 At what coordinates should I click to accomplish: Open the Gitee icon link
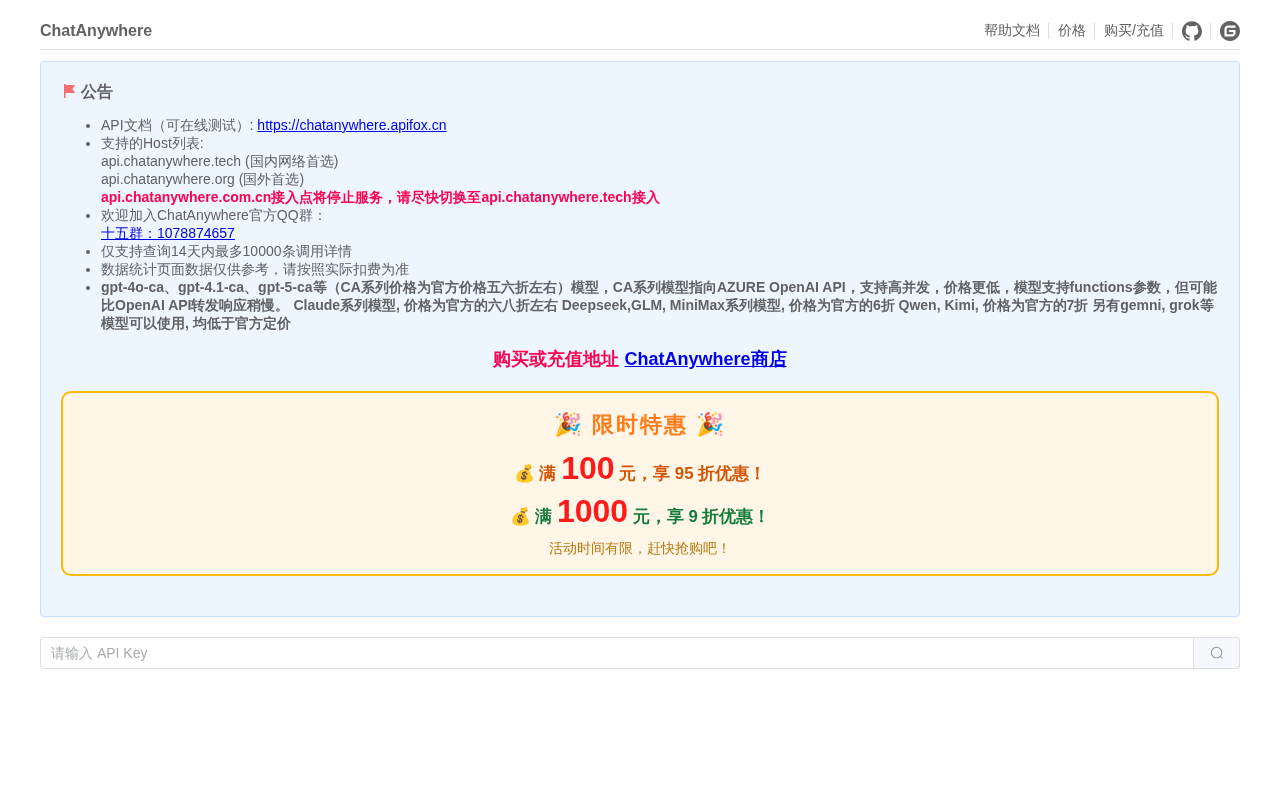point(1230,31)
